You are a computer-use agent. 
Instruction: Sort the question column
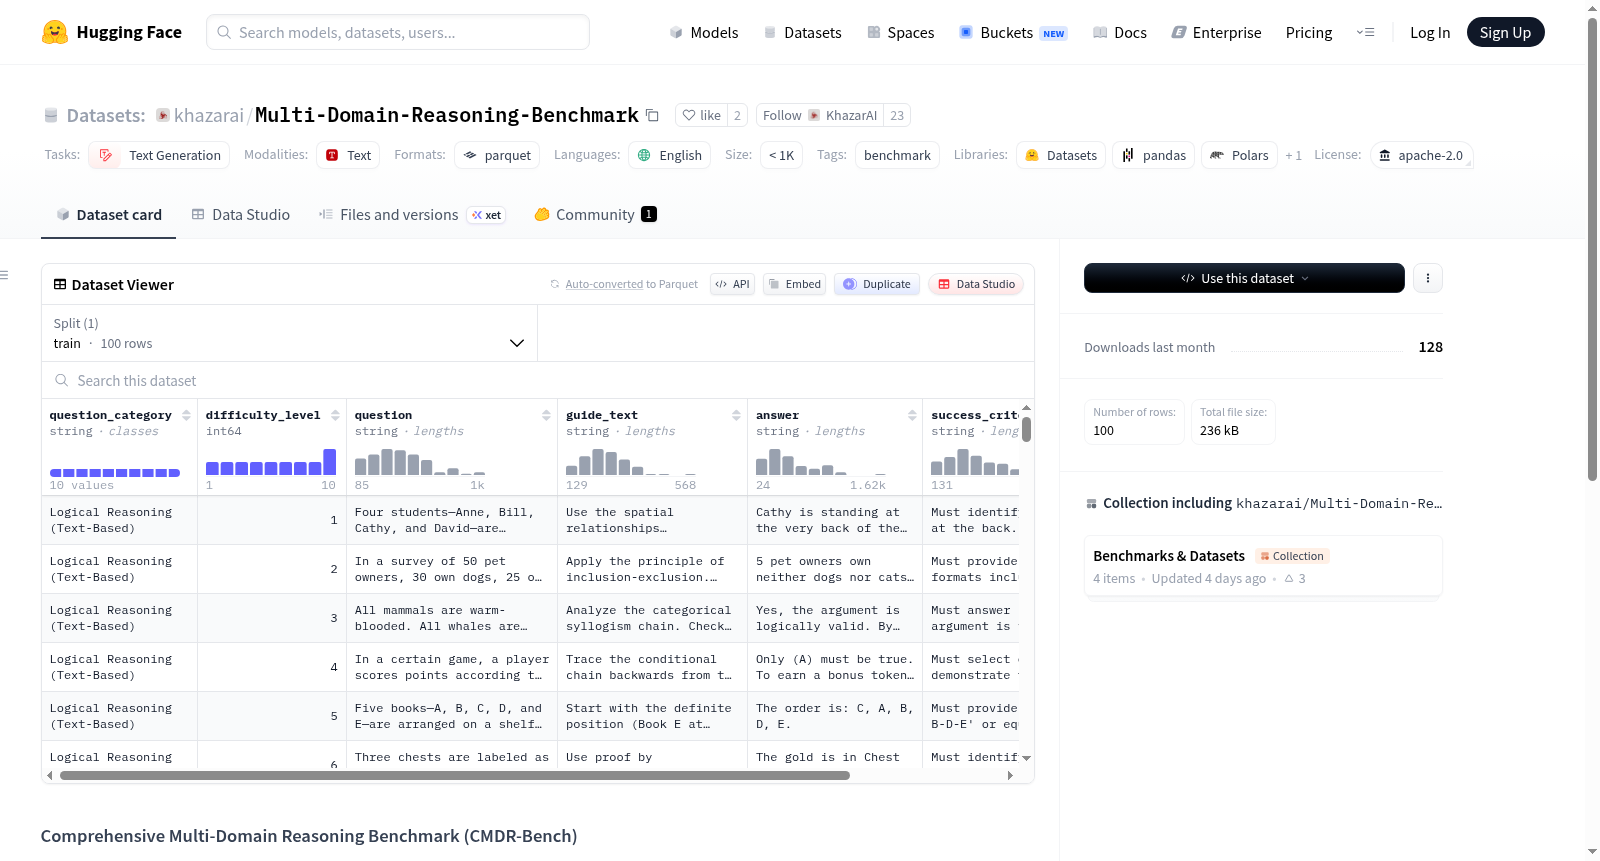coord(546,415)
